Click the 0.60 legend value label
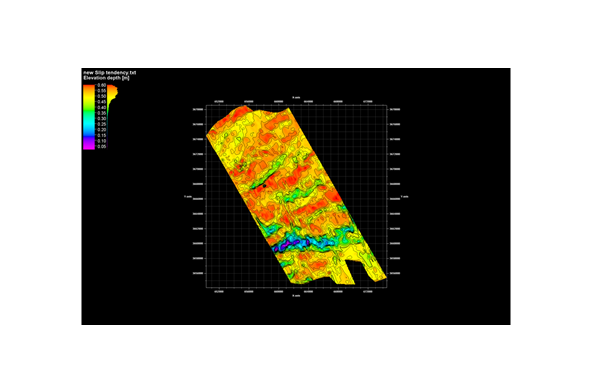 [x=102, y=85]
